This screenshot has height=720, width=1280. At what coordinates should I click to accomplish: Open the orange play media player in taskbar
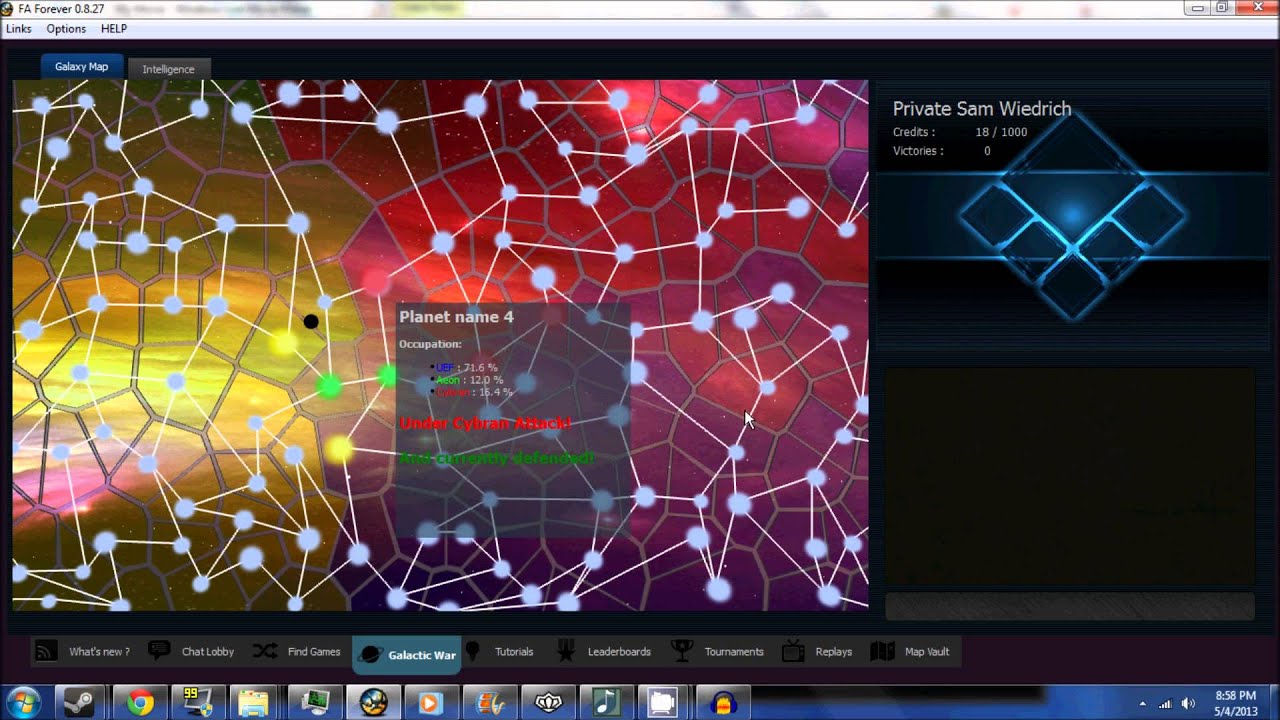[x=431, y=702]
